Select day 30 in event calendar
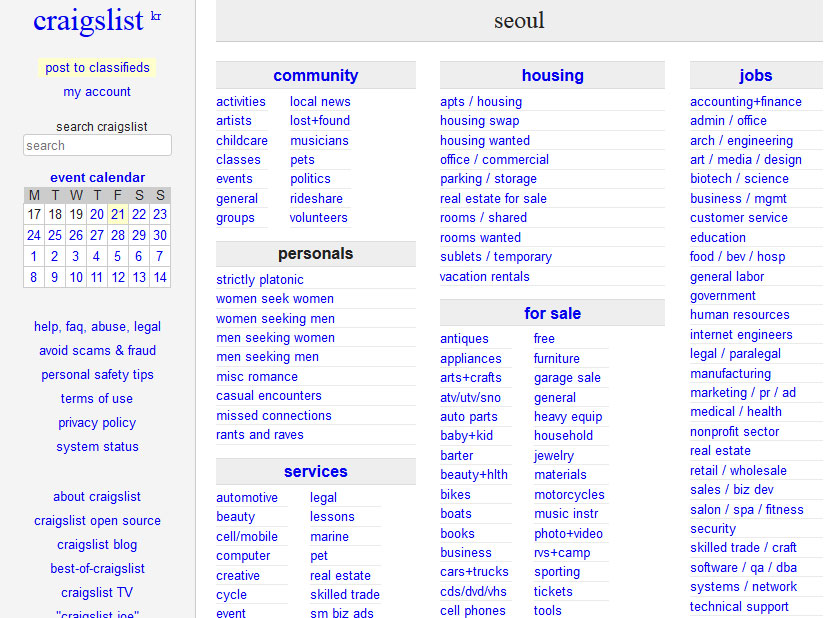 coord(160,235)
